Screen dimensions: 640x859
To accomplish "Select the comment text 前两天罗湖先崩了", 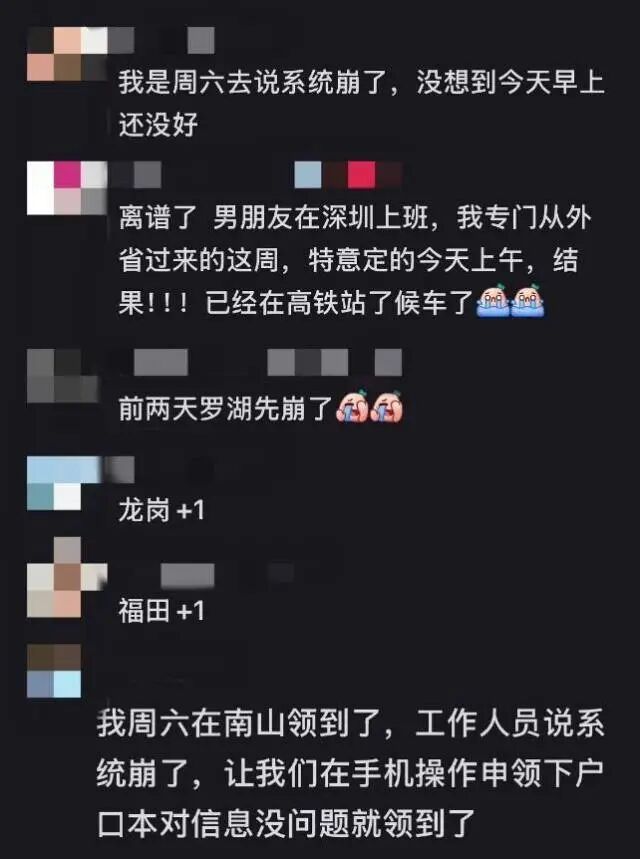I will [226, 408].
